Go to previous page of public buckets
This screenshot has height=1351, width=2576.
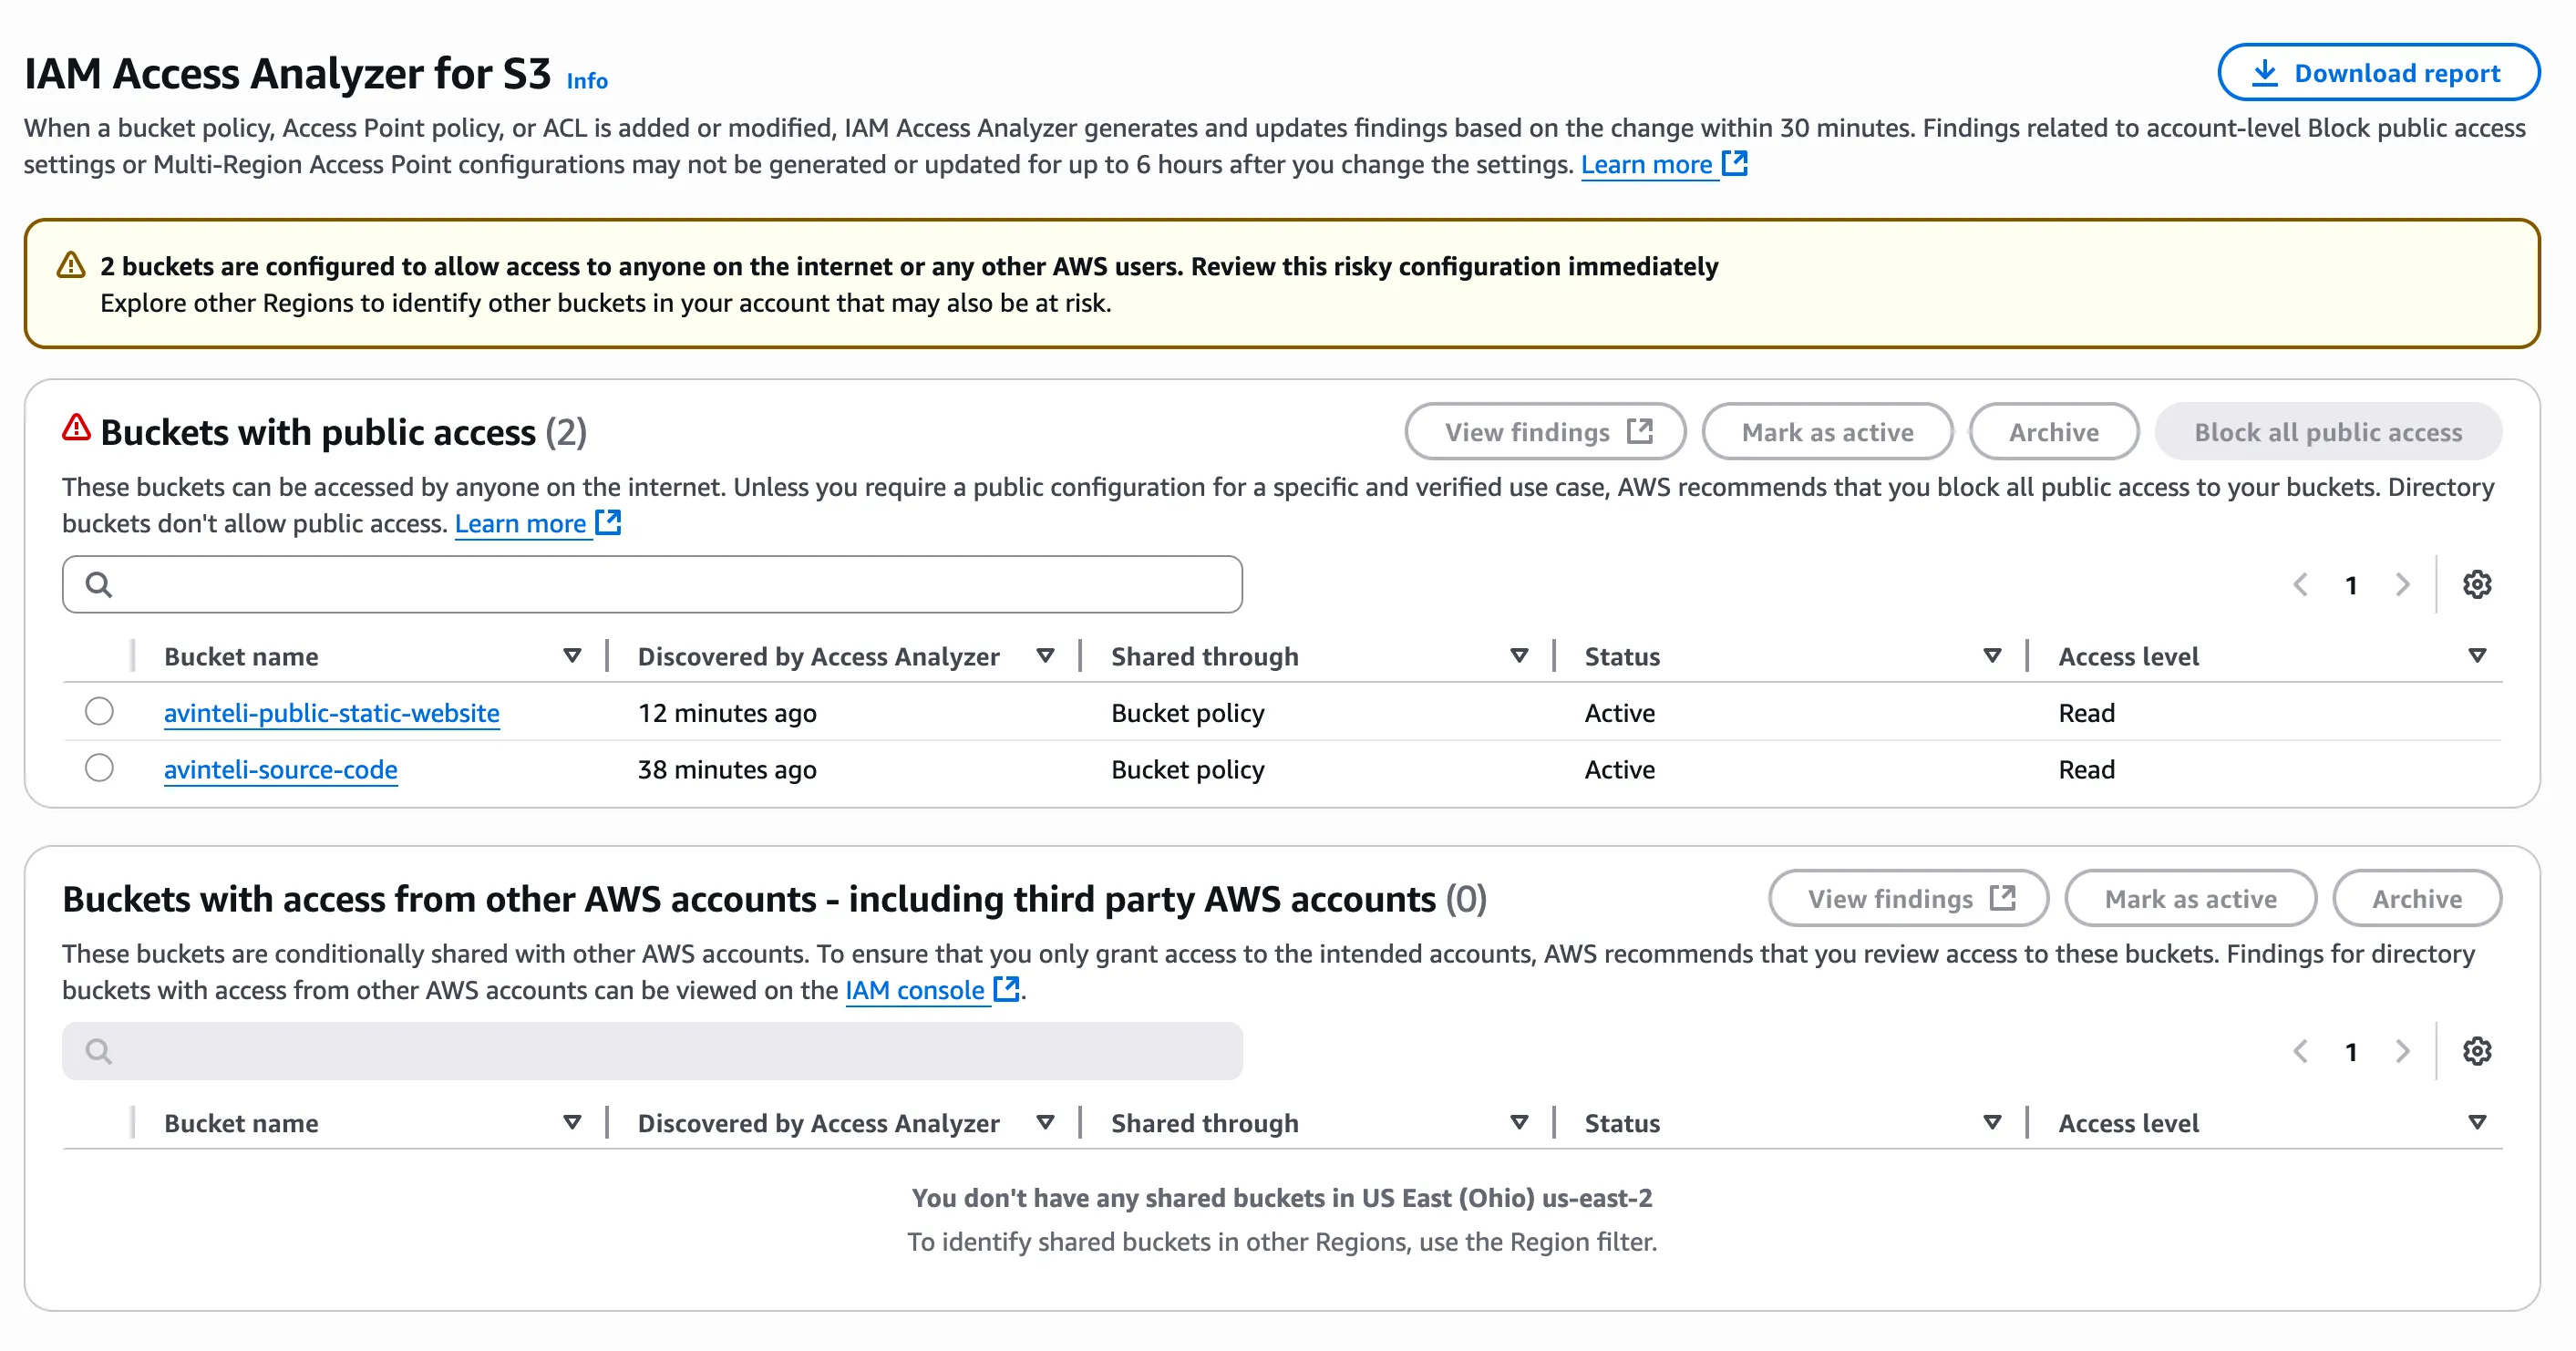[x=2300, y=585]
